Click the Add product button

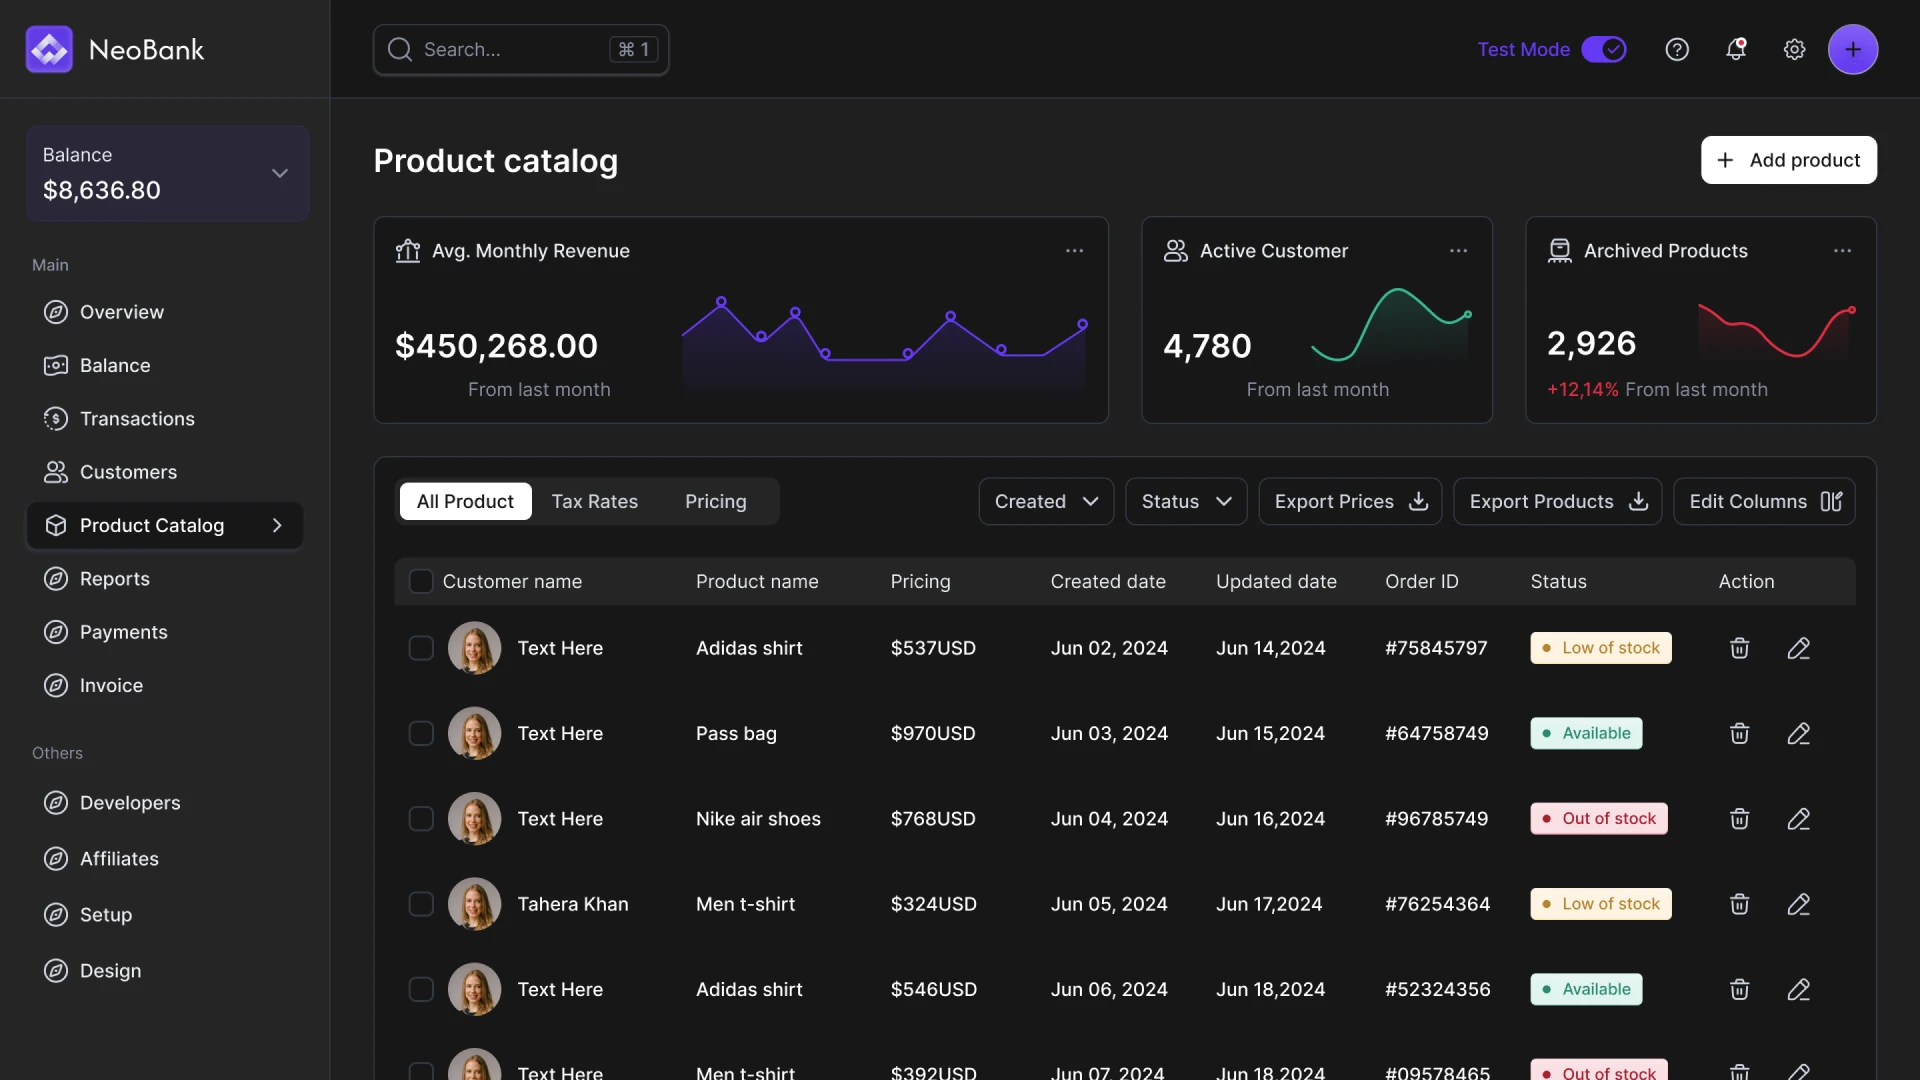pos(1789,160)
